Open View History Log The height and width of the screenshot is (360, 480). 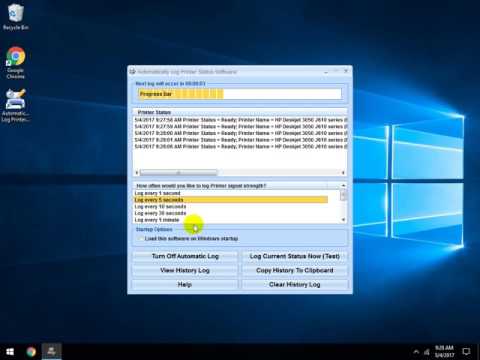point(185,270)
